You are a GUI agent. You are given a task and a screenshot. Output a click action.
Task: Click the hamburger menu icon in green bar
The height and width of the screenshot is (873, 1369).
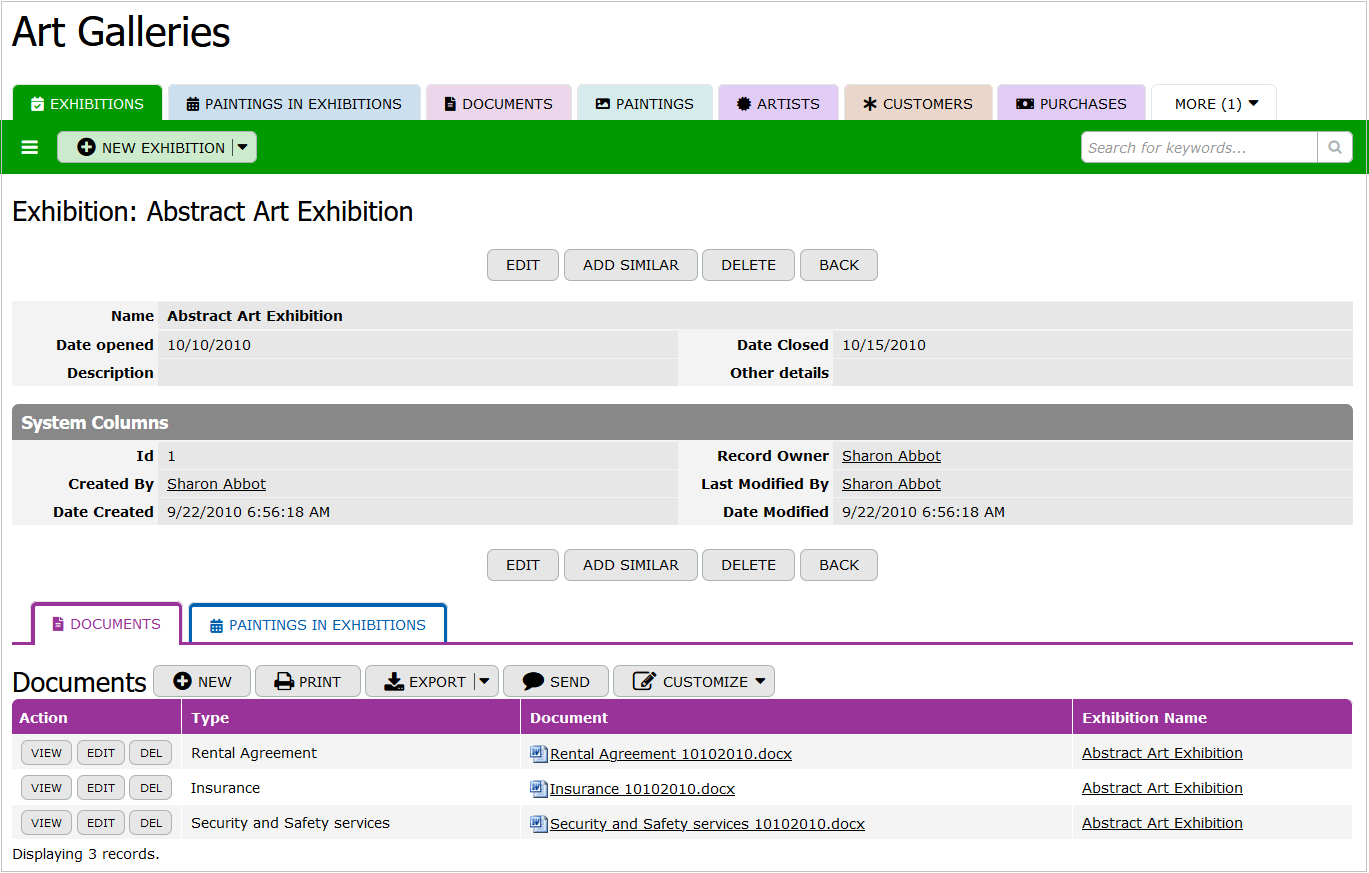point(30,148)
